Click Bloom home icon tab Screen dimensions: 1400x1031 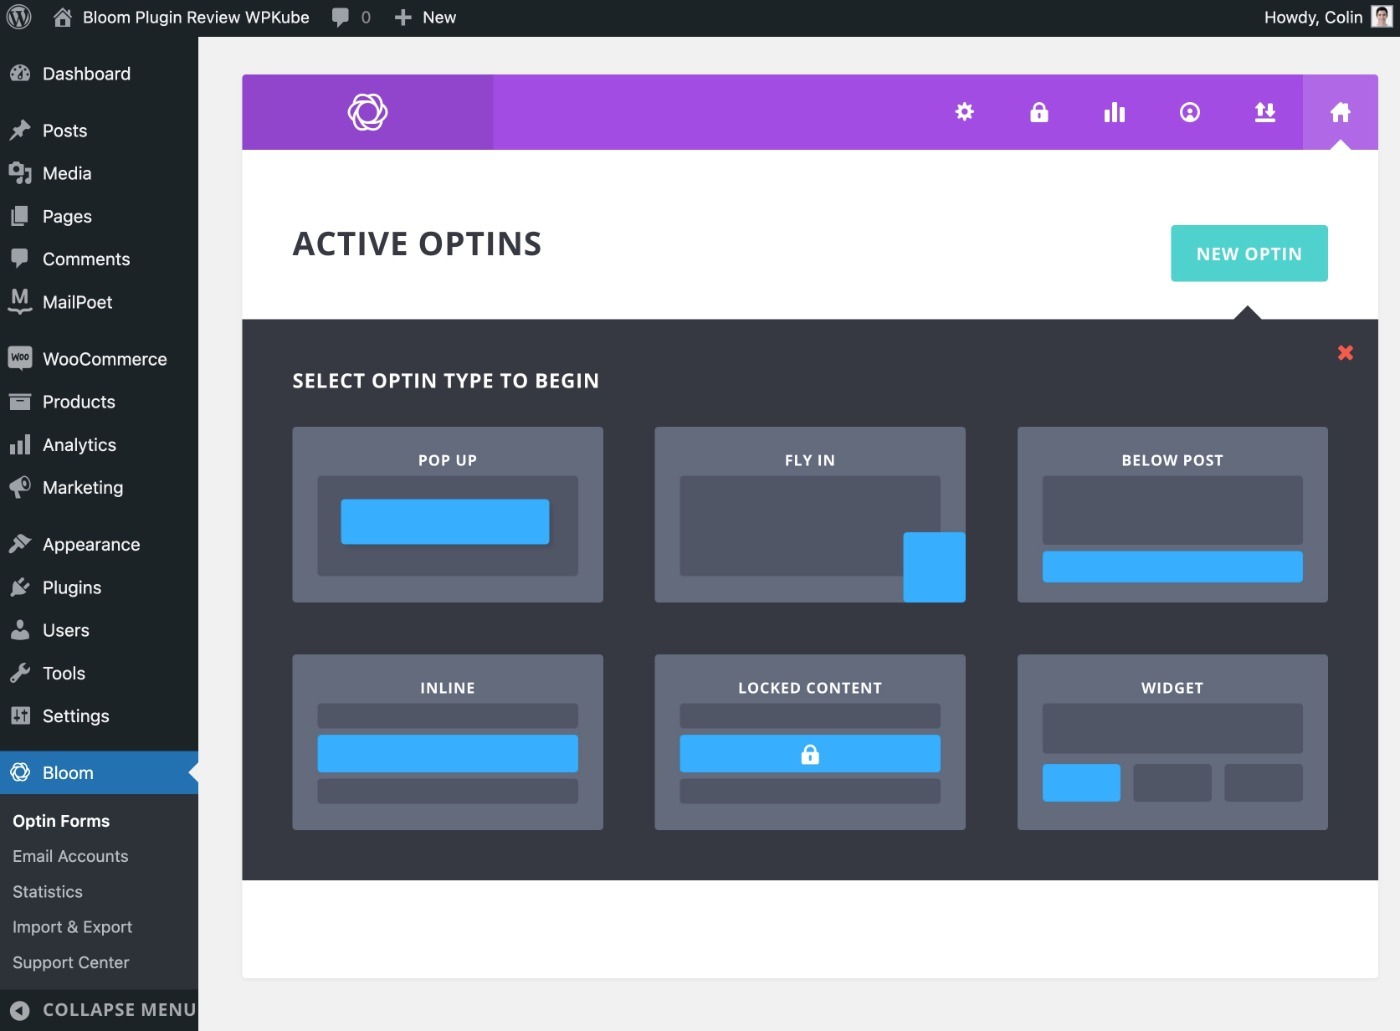coord(1340,112)
